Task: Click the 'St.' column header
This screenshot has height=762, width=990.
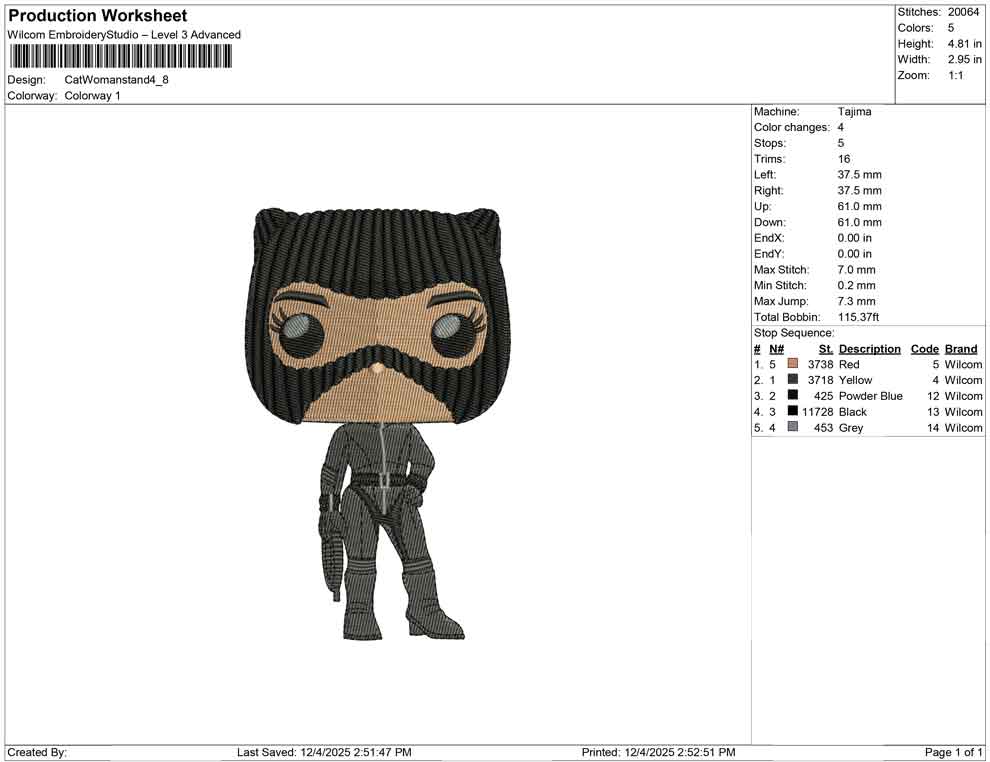Action: 826,348
